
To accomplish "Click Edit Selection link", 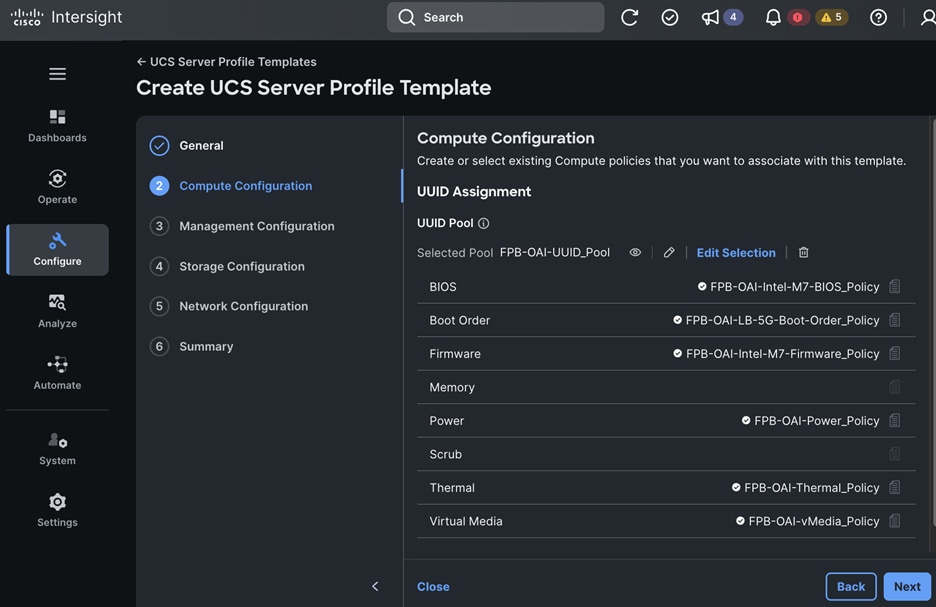I will pyautogui.click(x=736, y=252).
